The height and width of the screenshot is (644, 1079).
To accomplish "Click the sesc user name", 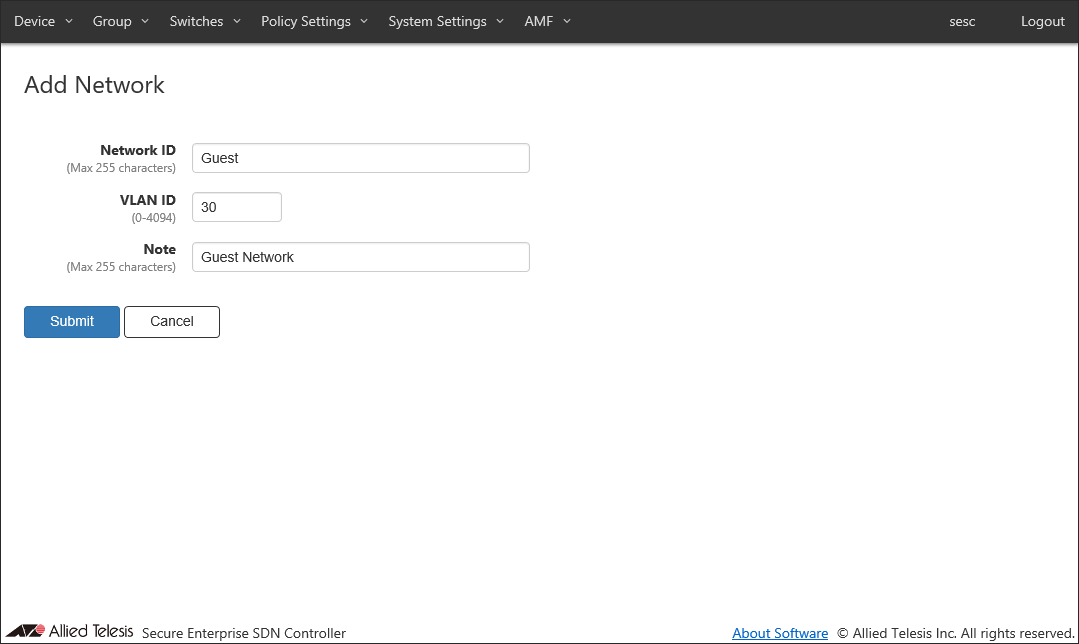I will click(x=962, y=22).
